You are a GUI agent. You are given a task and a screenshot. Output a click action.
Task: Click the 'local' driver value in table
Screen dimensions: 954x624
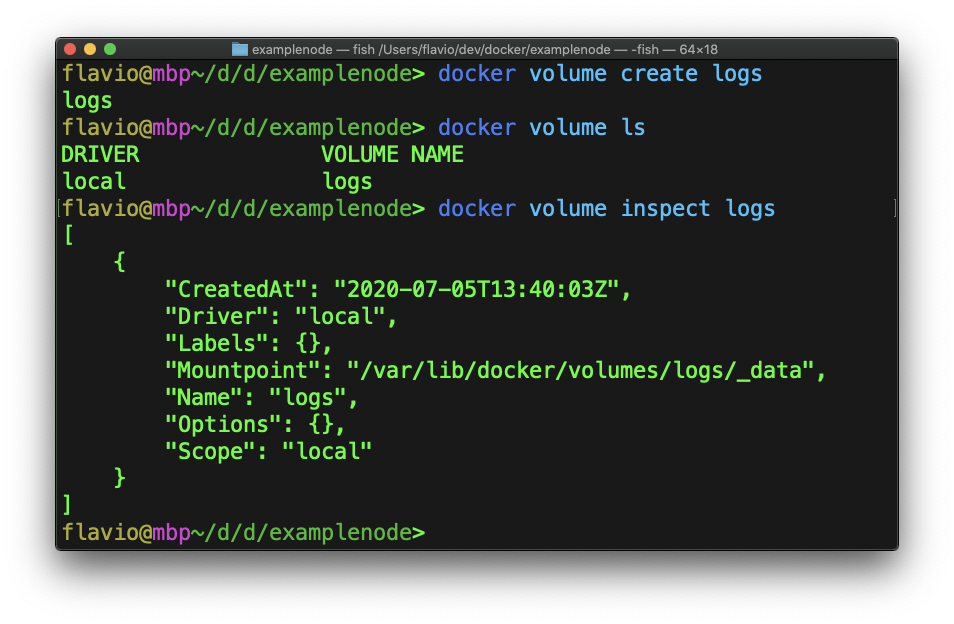(94, 182)
